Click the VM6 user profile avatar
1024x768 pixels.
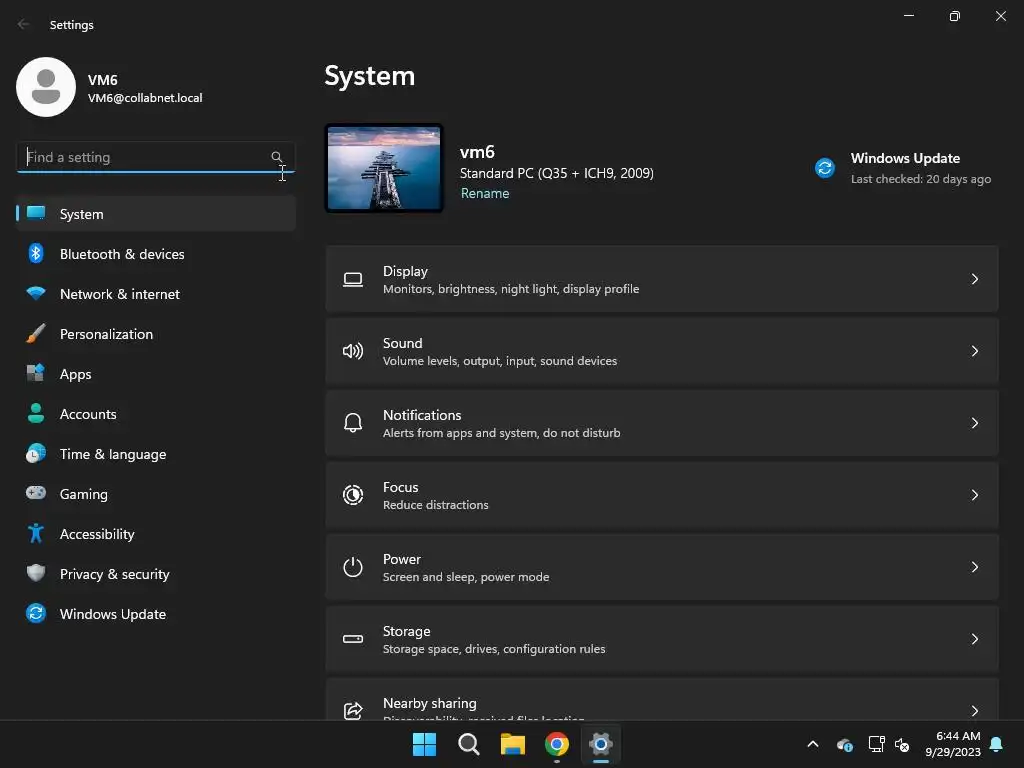(46, 87)
